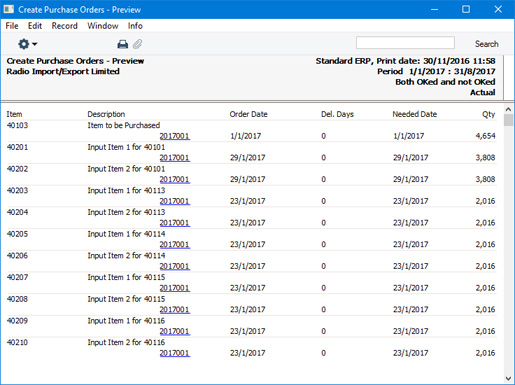
Task: Click quantity 4,654 for item 40103
Action: [x=485, y=136]
